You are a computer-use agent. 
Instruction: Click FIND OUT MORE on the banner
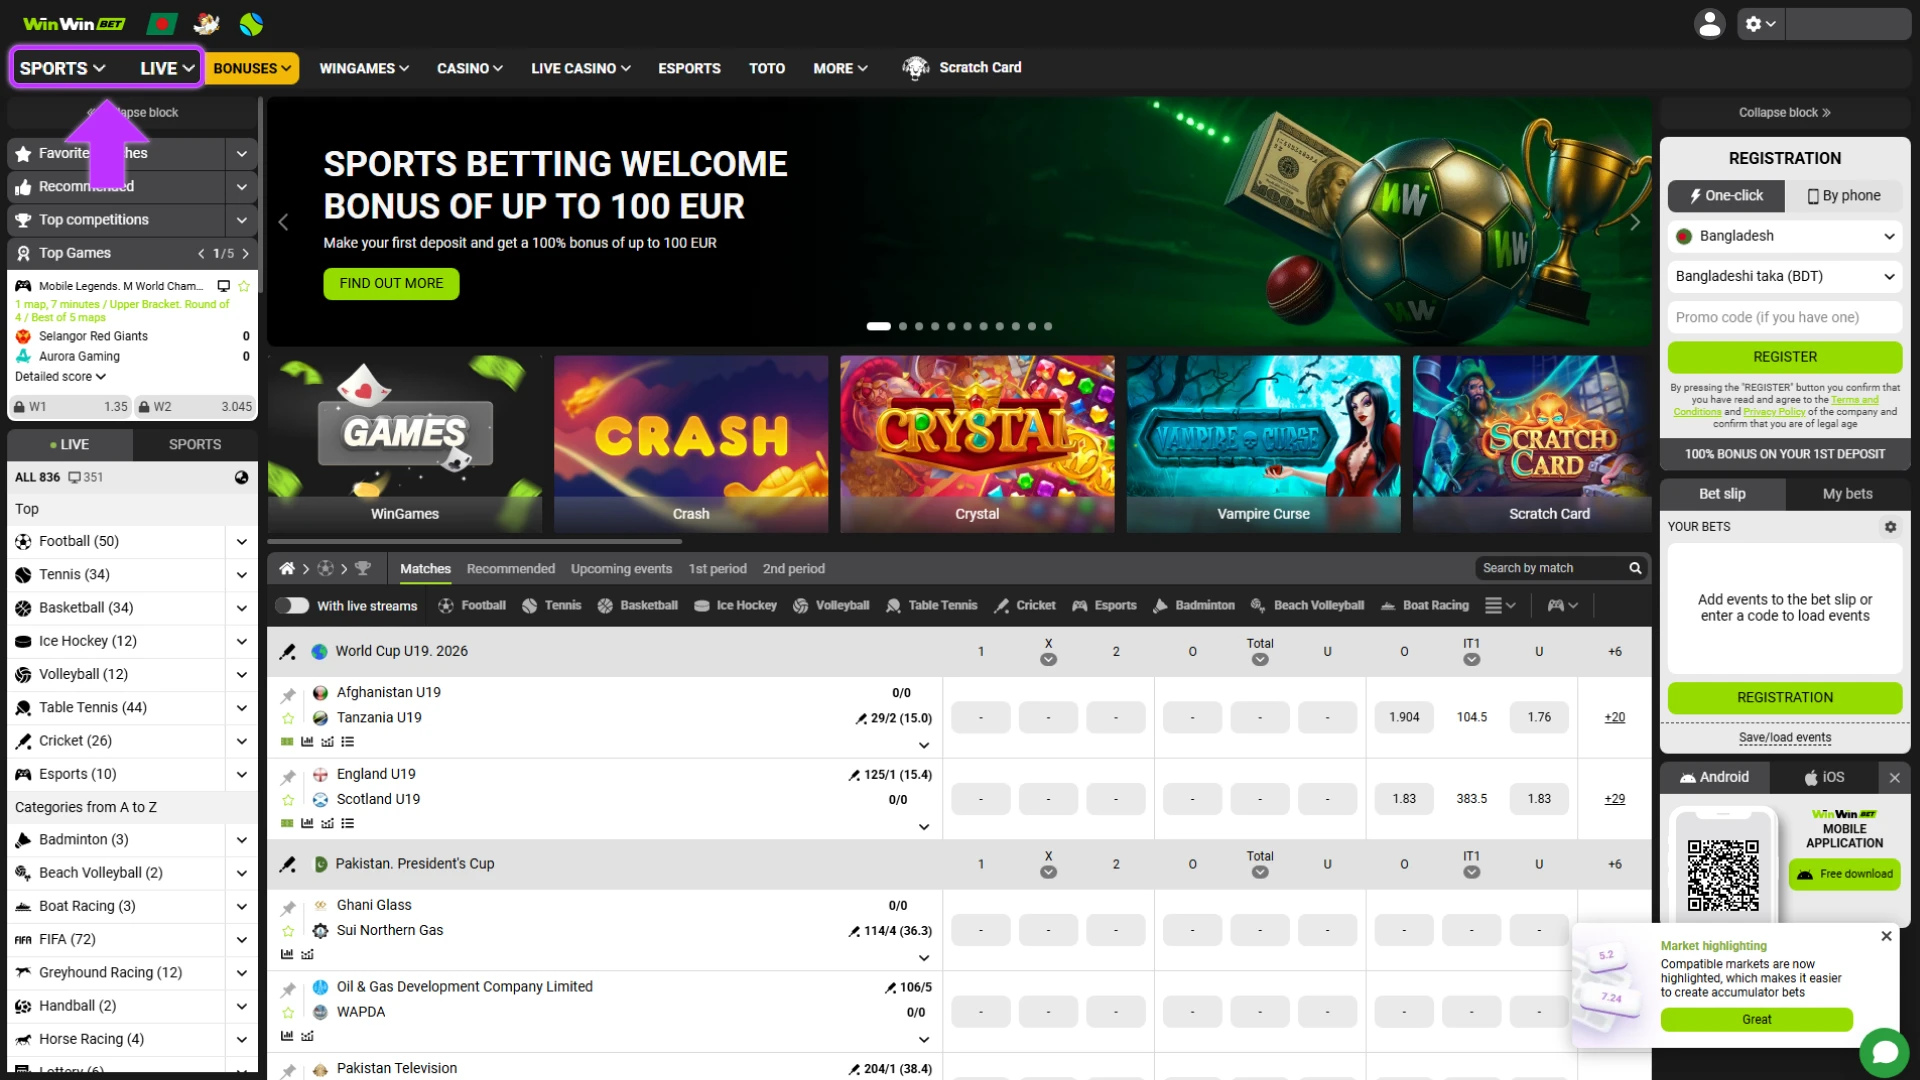coord(391,283)
